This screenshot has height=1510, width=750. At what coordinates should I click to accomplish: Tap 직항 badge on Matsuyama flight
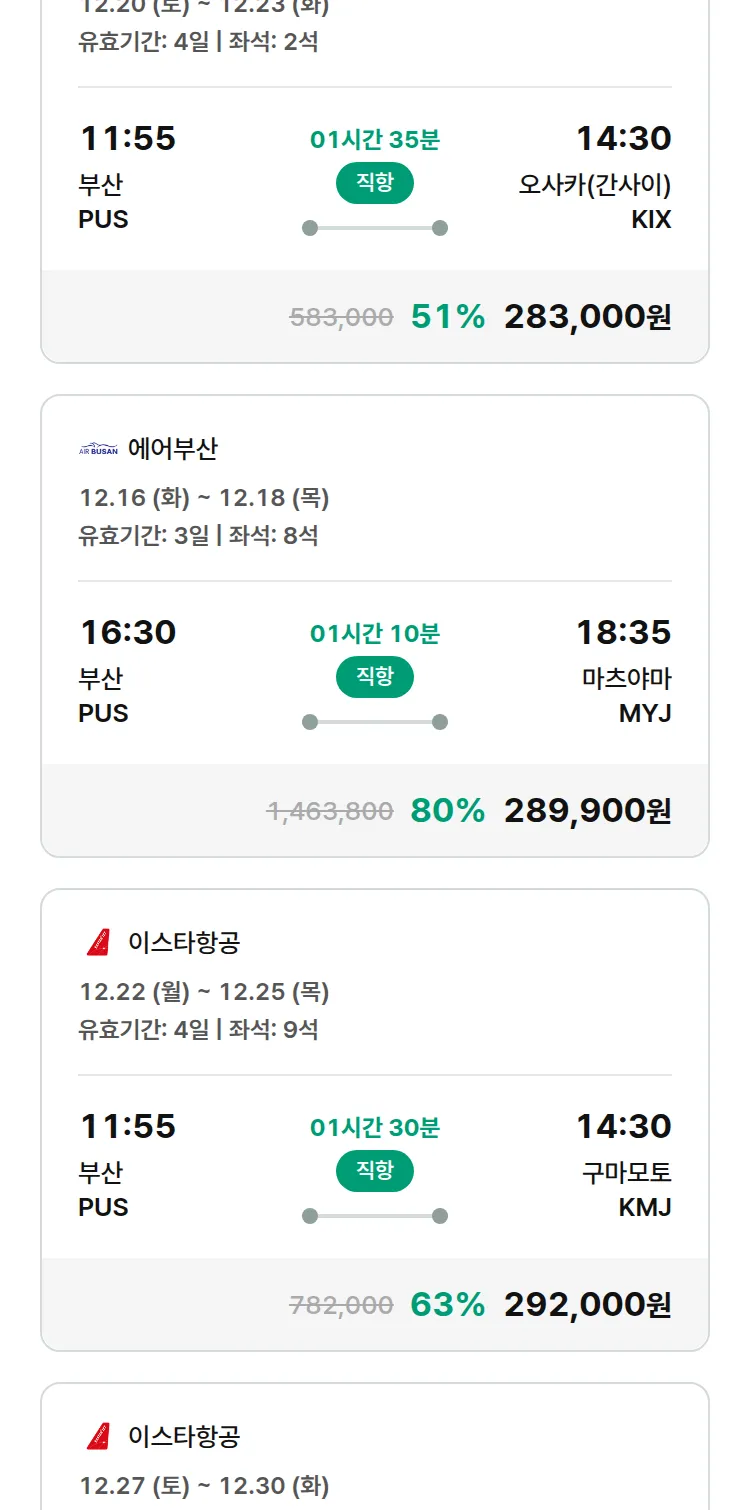tap(374, 677)
